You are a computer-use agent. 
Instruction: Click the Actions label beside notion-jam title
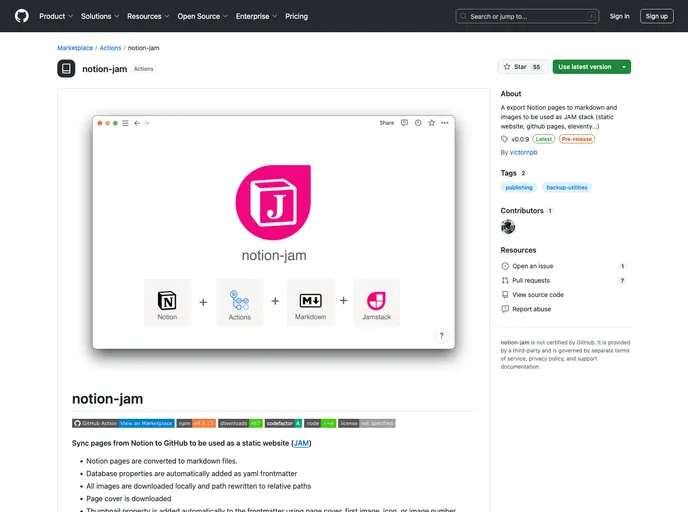pos(143,69)
